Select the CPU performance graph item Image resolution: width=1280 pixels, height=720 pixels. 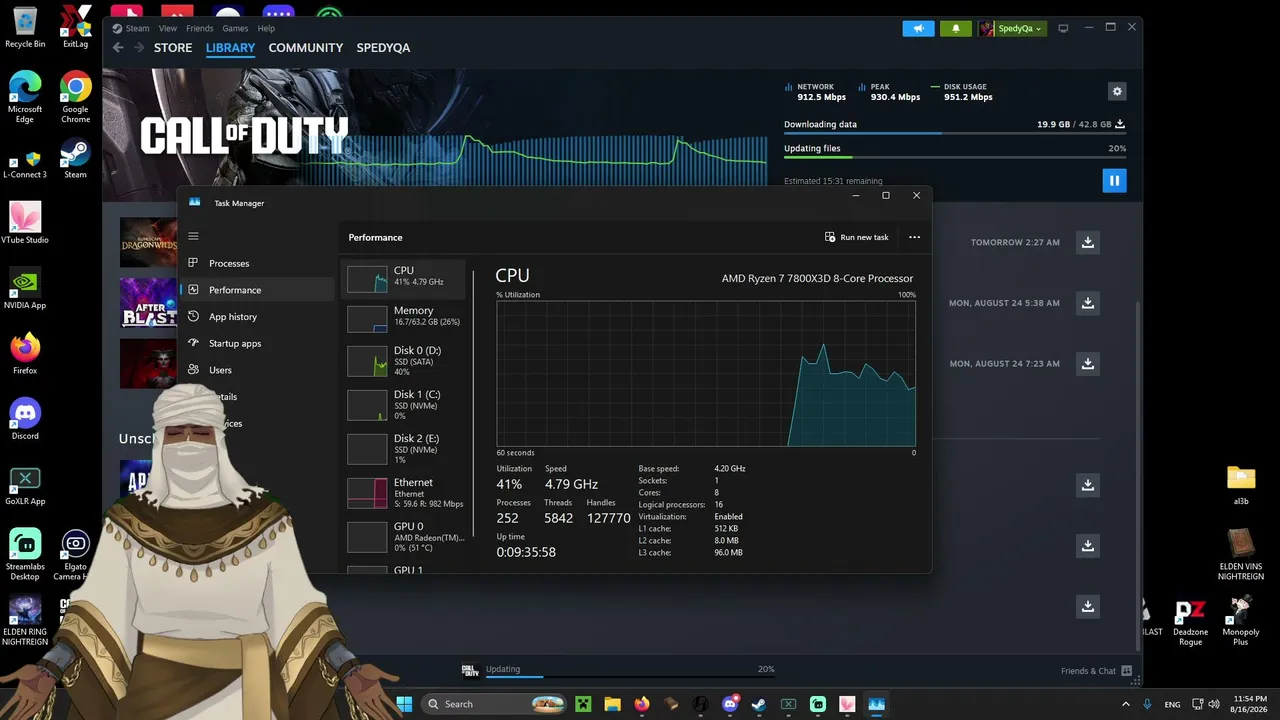click(x=405, y=278)
